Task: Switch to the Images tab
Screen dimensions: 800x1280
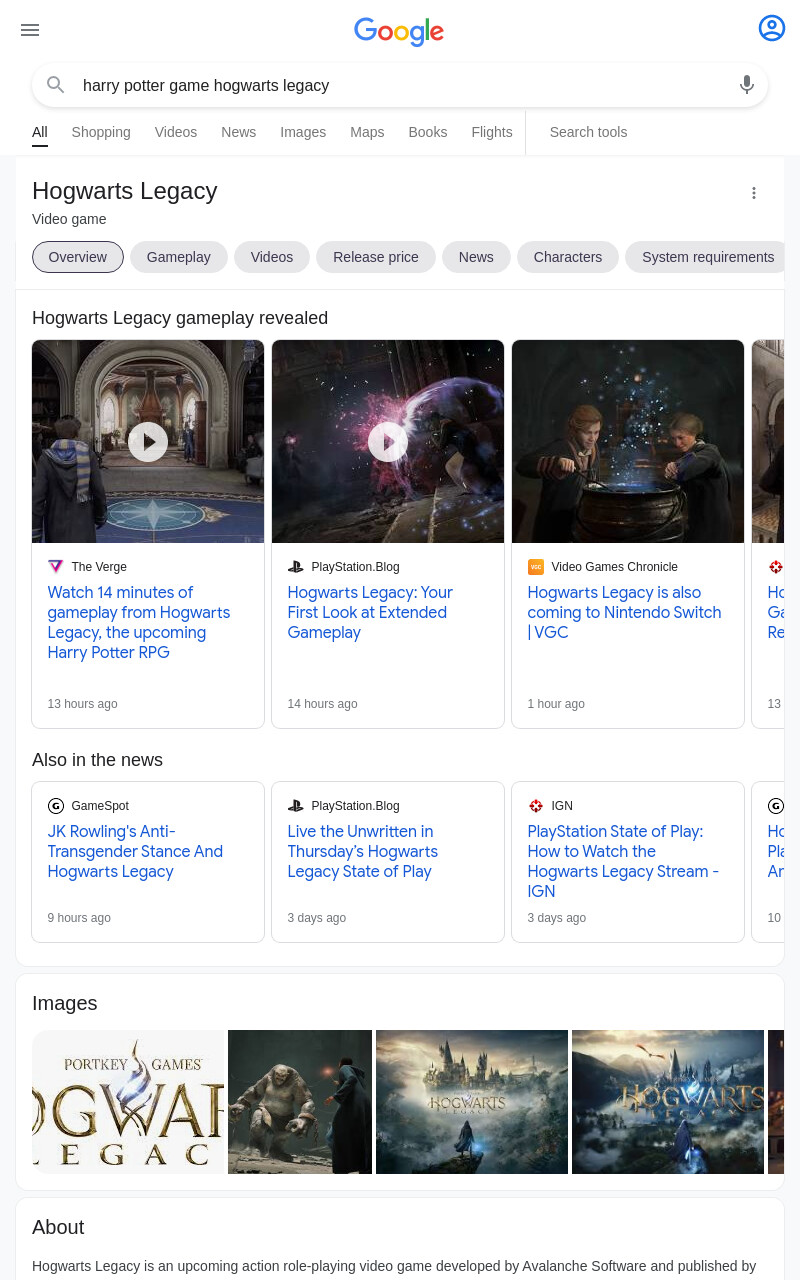Action: [x=303, y=132]
